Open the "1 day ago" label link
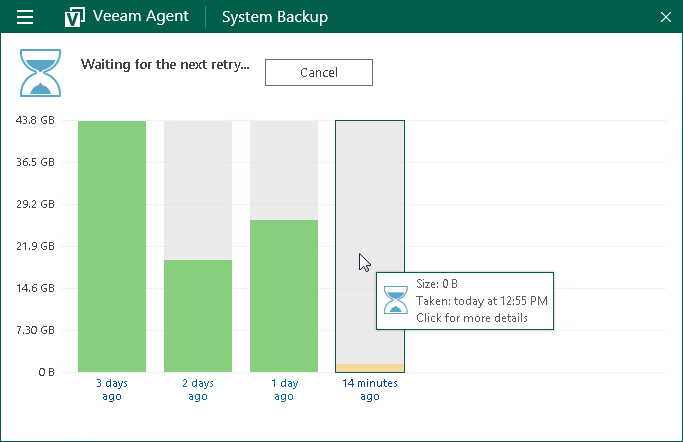 click(x=284, y=390)
